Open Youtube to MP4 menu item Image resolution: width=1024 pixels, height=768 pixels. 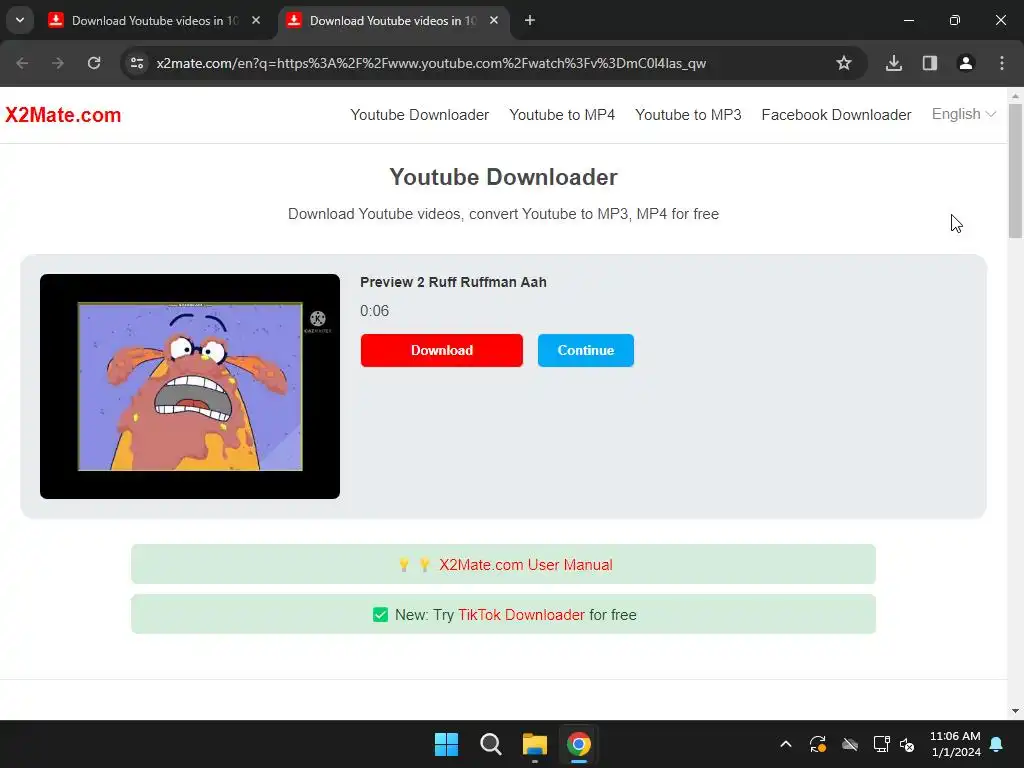[x=562, y=115]
